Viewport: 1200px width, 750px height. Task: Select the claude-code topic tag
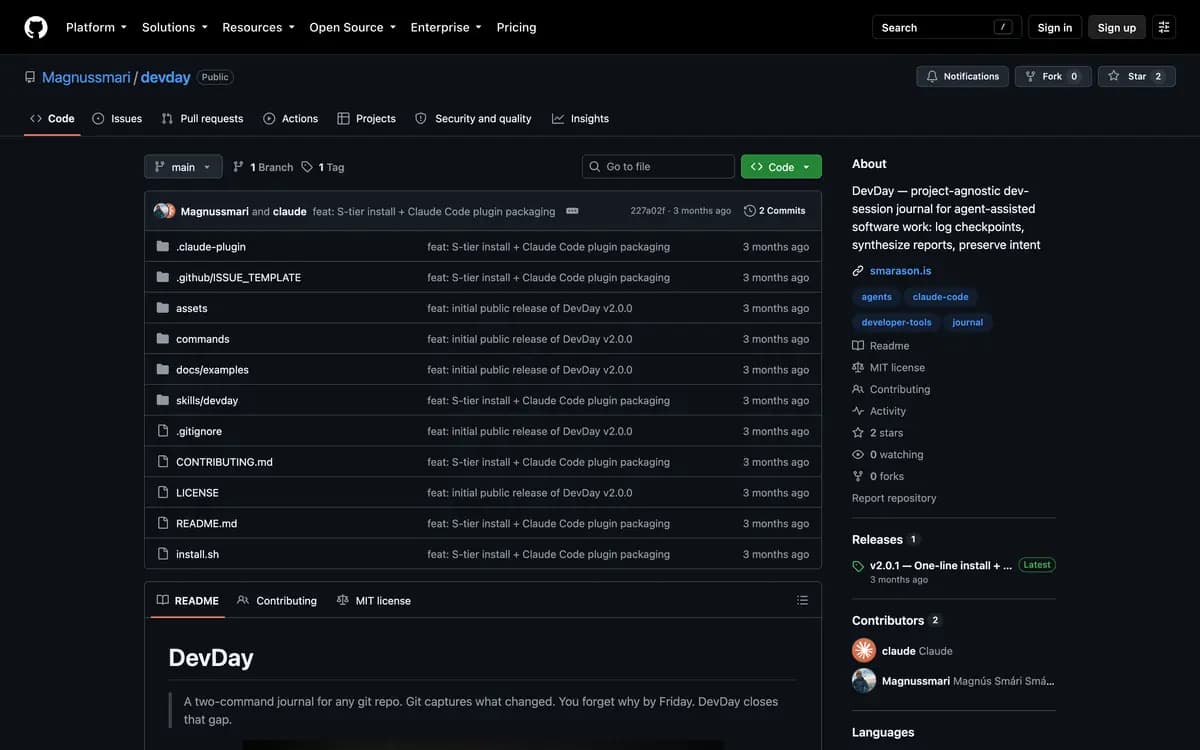tap(940, 297)
